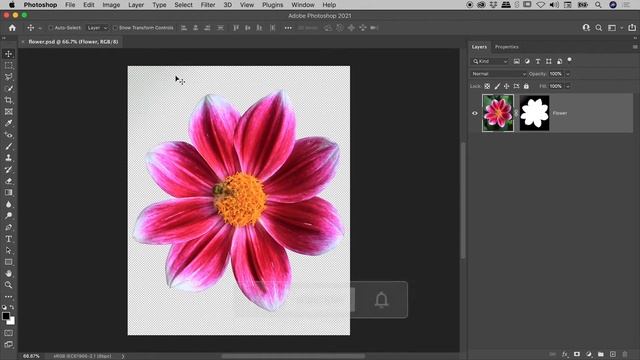Select the Rectangle shape tool
The image size is (640, 360).
(9, 262)
